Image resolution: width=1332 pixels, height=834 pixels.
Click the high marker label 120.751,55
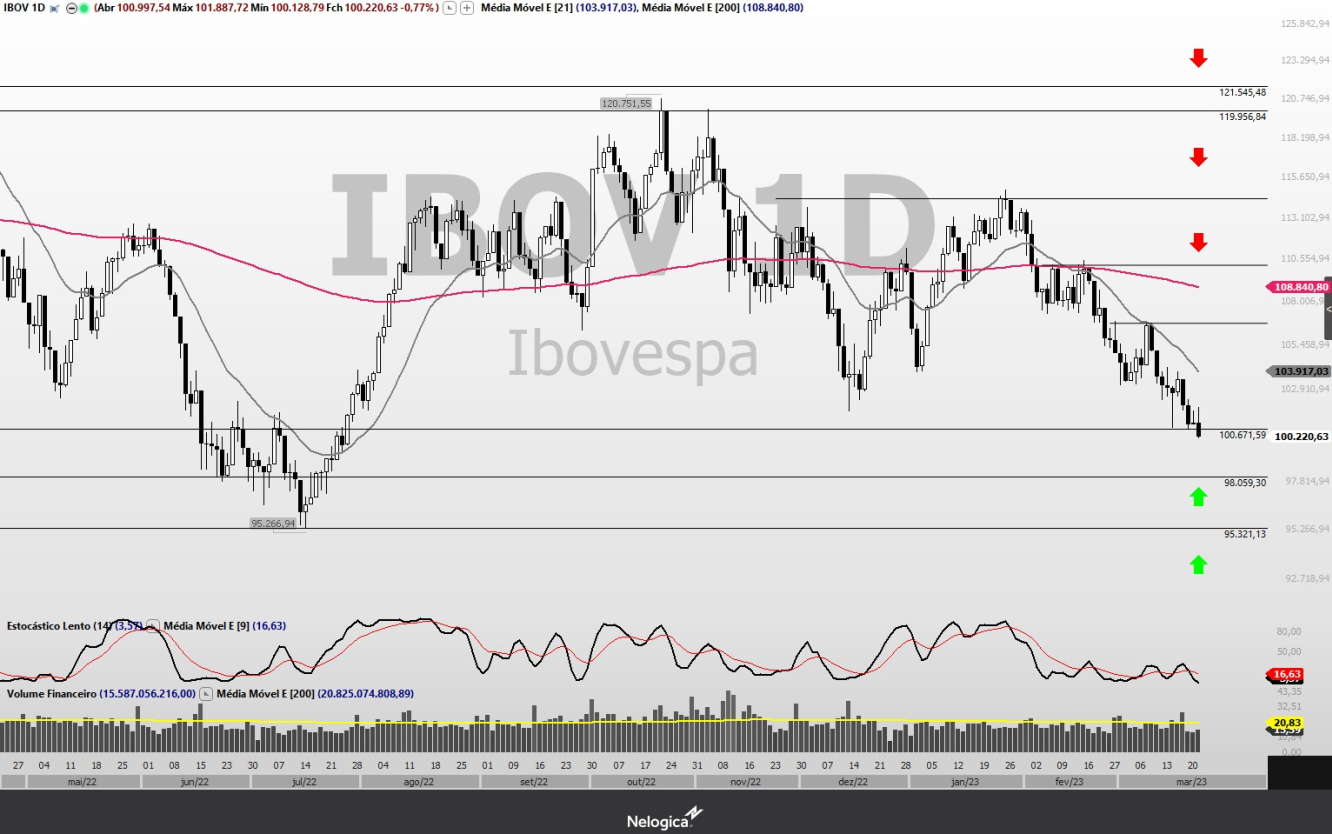(x=626, y=103)
